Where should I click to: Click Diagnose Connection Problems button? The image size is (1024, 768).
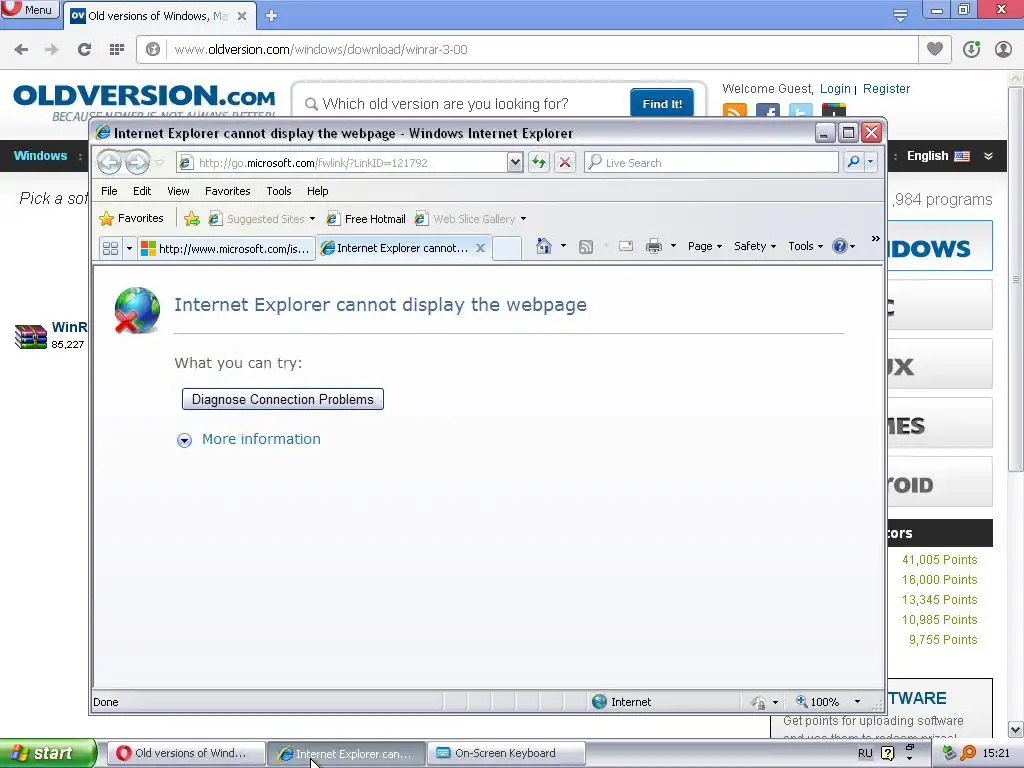pos(283,399)
